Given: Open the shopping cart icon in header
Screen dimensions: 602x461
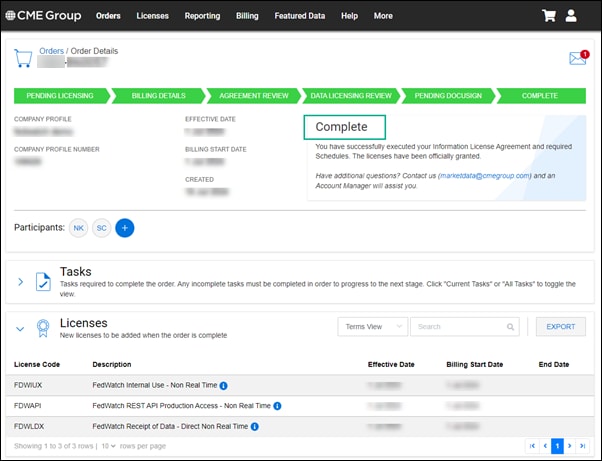Looking at the screenshot, I should pyautogui.click(x=548, y=16).
